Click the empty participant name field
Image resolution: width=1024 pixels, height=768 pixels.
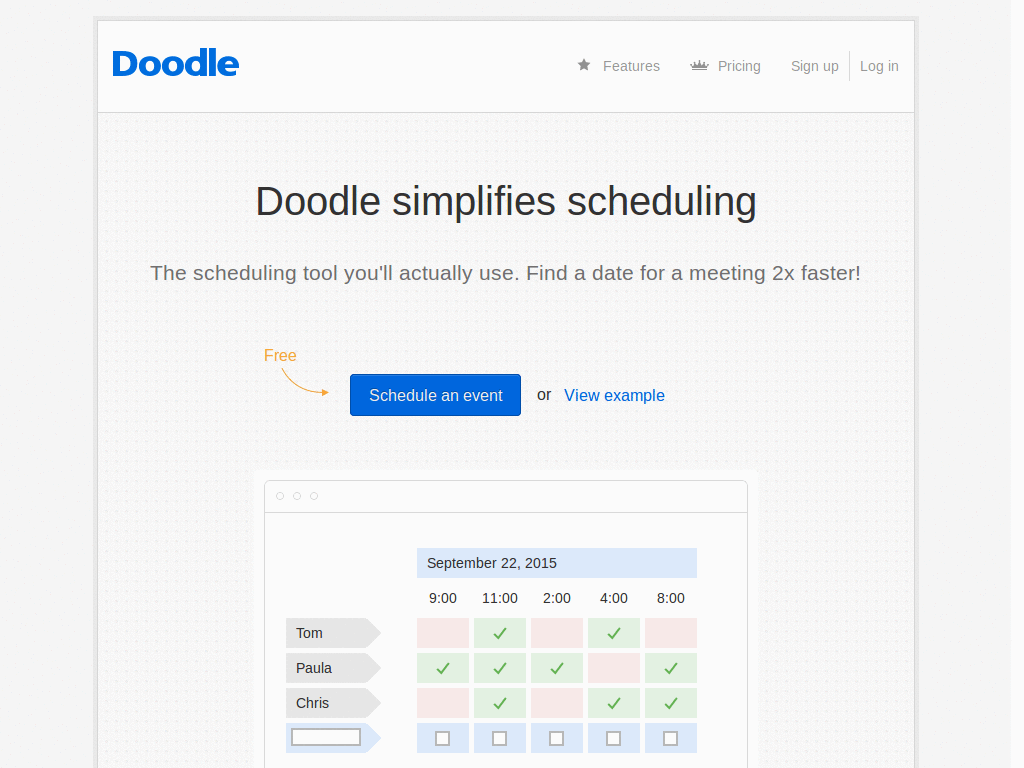326,737
